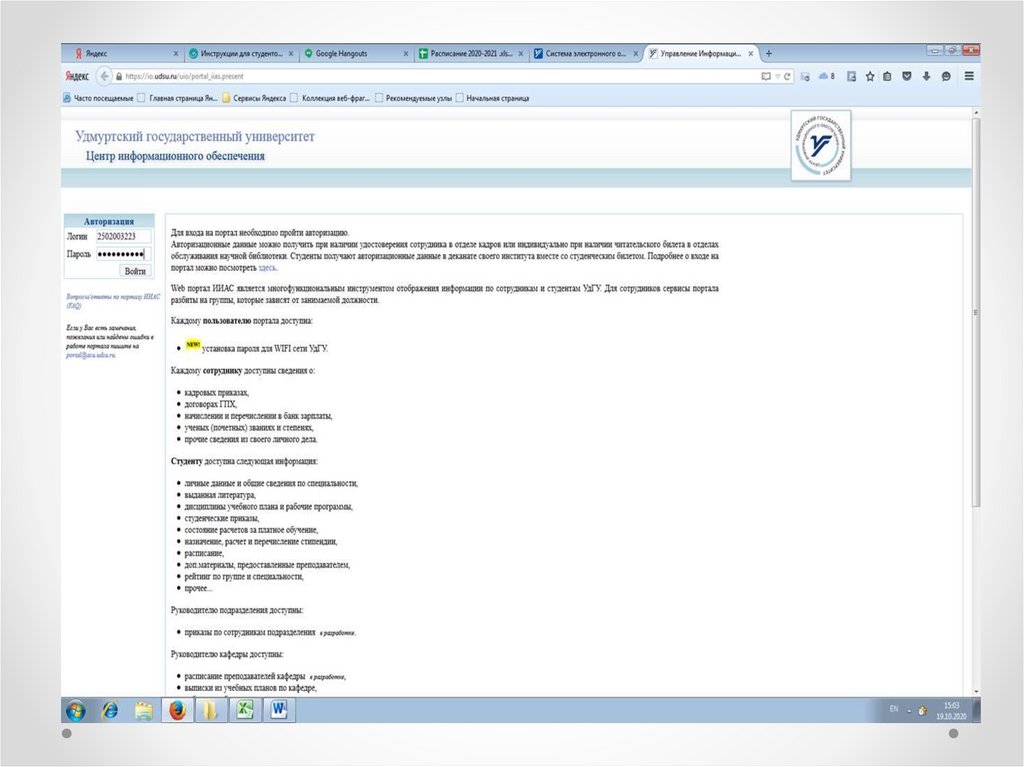The height and width of the screenshot is (767, 1024).
Task: Open the downloads arrow icon
Action: pos(926,76)
